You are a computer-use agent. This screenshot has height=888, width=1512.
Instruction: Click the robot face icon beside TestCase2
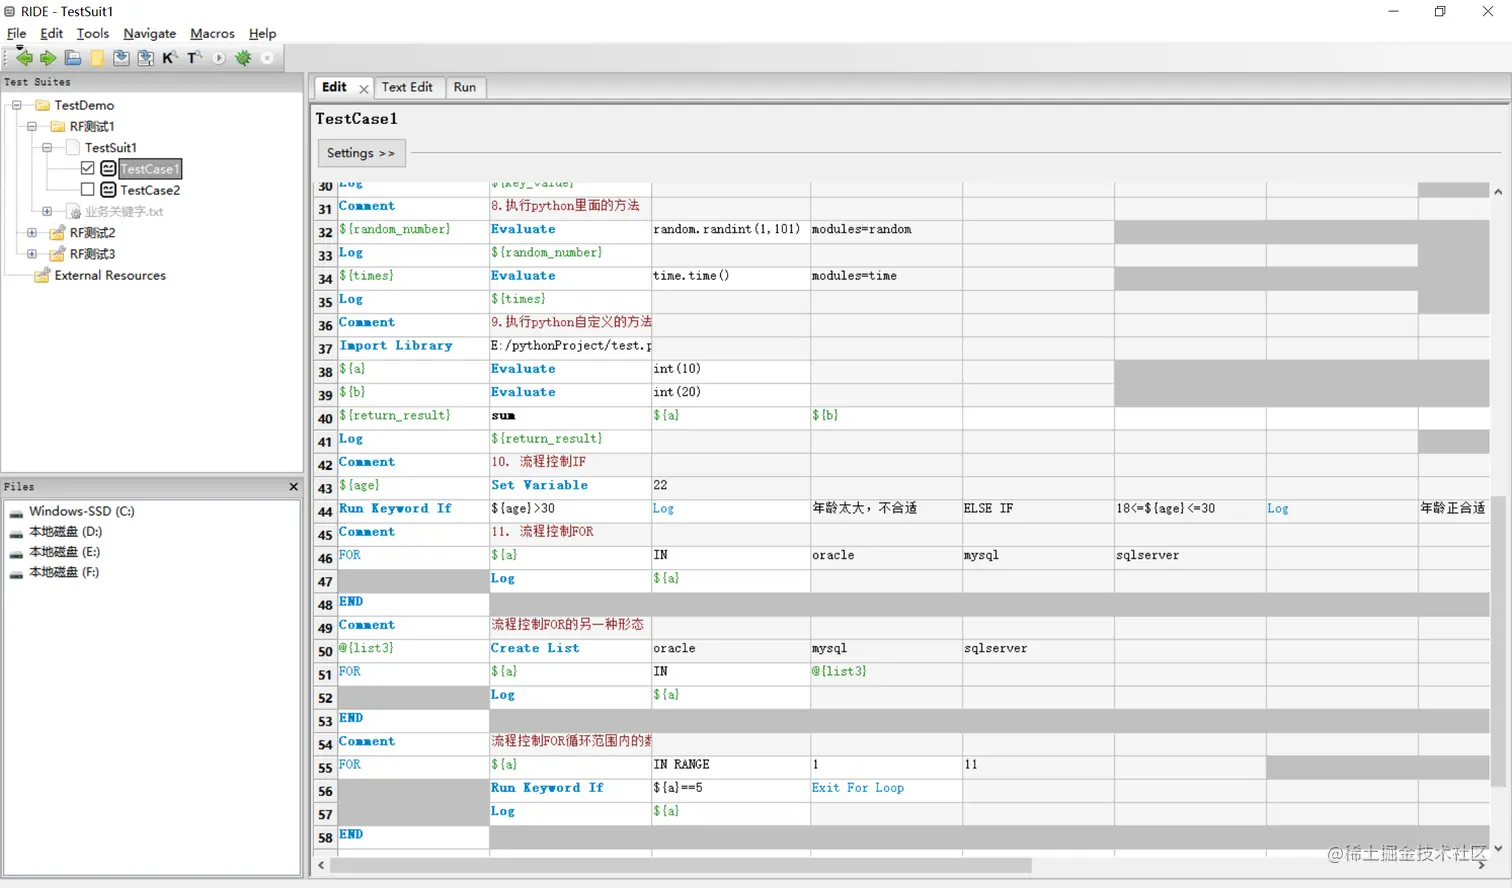(x=108, y=190)
